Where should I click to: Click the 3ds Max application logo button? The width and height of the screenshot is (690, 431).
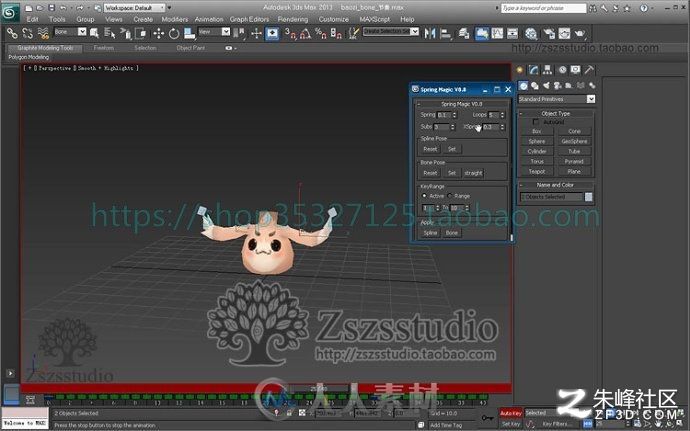click(x=10, y=12)
